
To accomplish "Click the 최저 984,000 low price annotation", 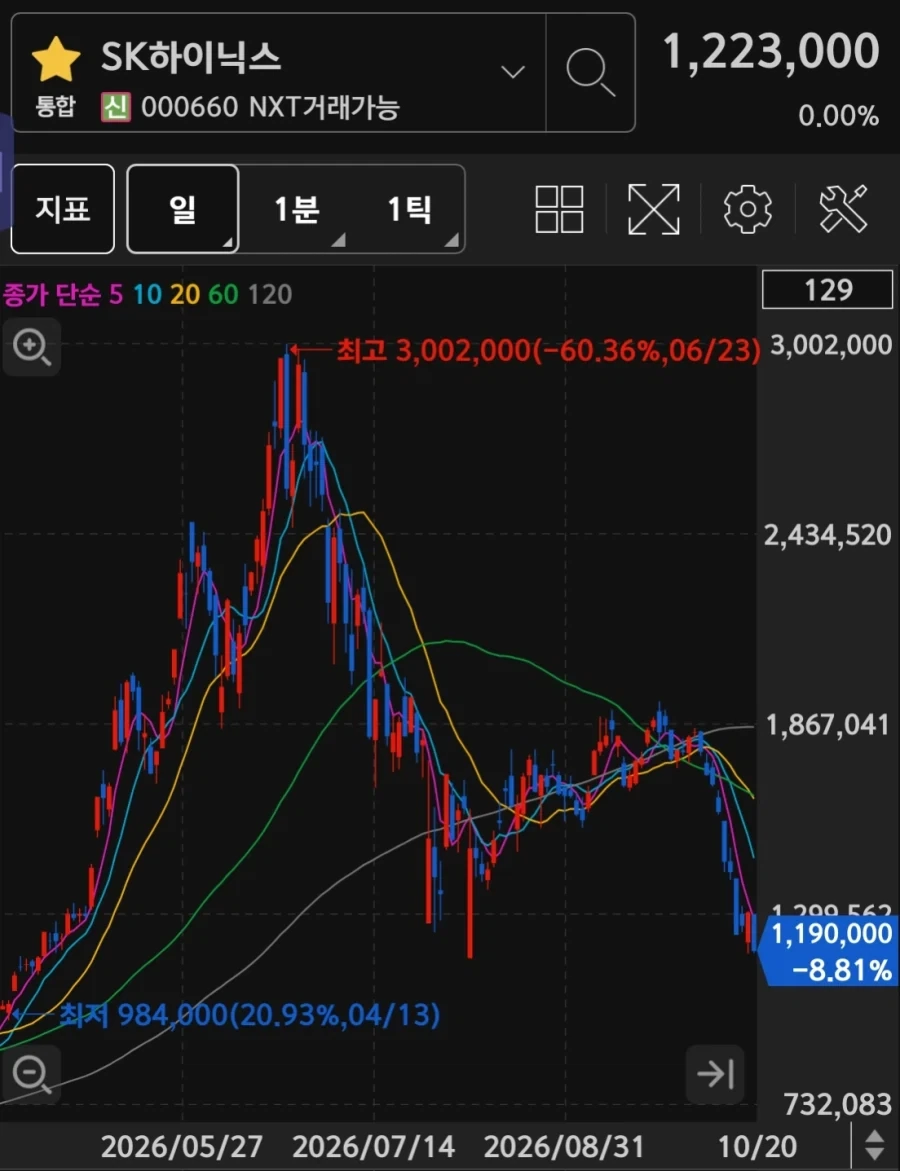I will click(x=249, y=1015).
